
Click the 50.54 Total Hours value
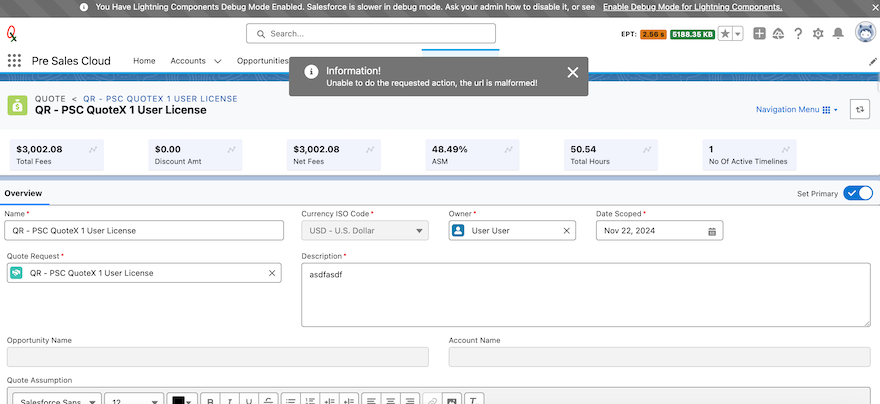[x=583, y=149]
